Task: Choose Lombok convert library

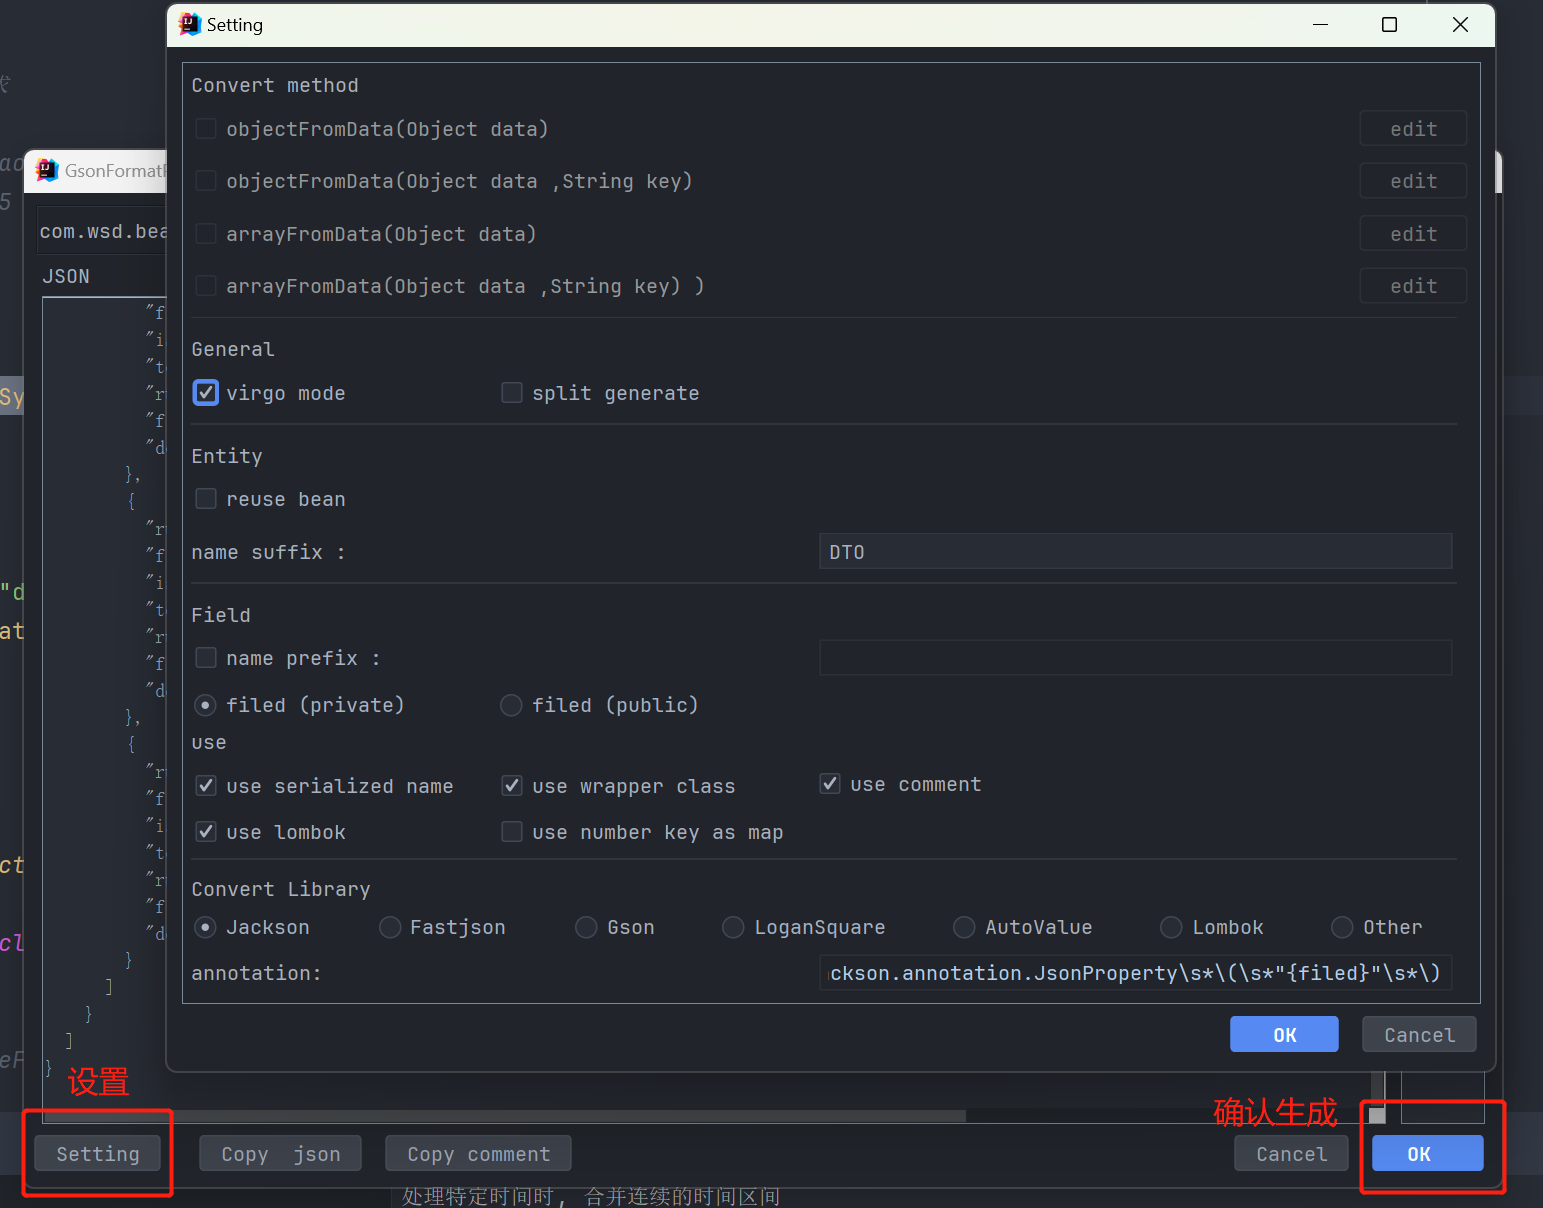Action: point(1171,927)
